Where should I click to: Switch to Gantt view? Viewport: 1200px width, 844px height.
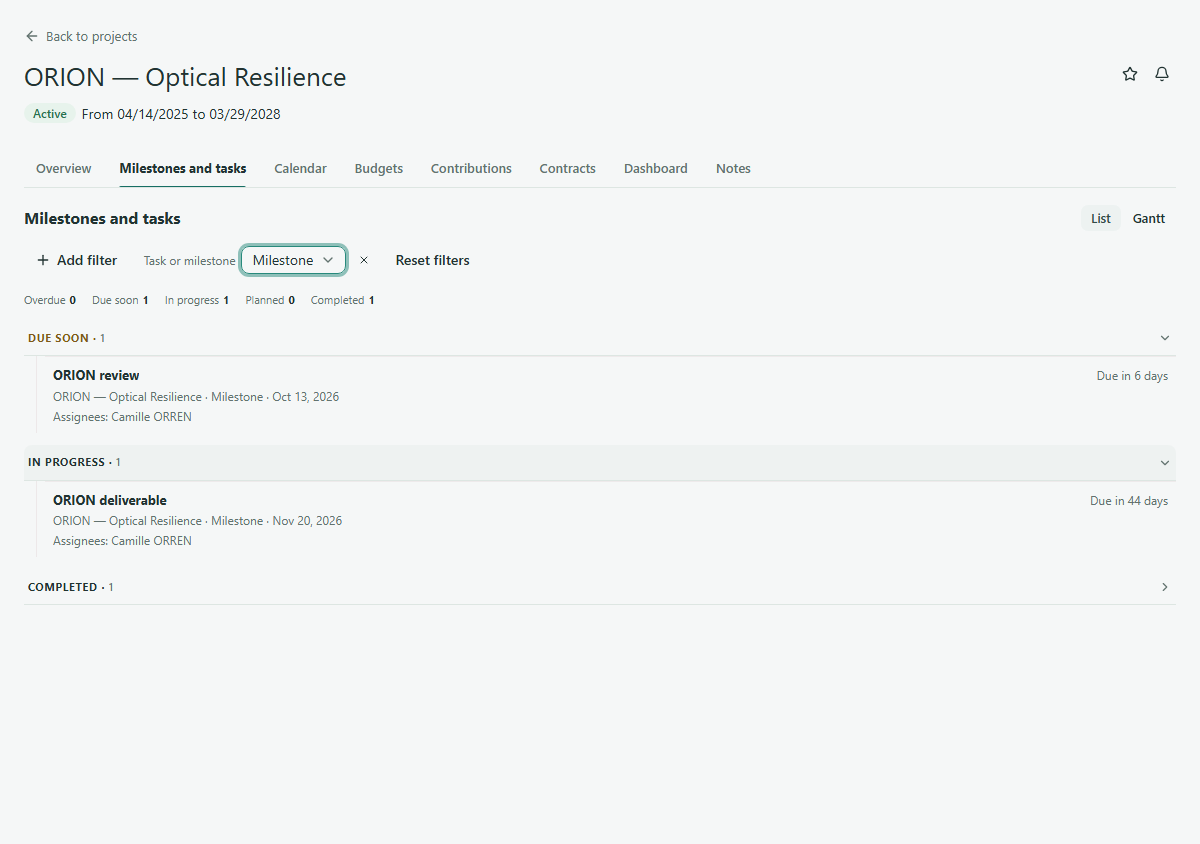[x=1149, y=218]
